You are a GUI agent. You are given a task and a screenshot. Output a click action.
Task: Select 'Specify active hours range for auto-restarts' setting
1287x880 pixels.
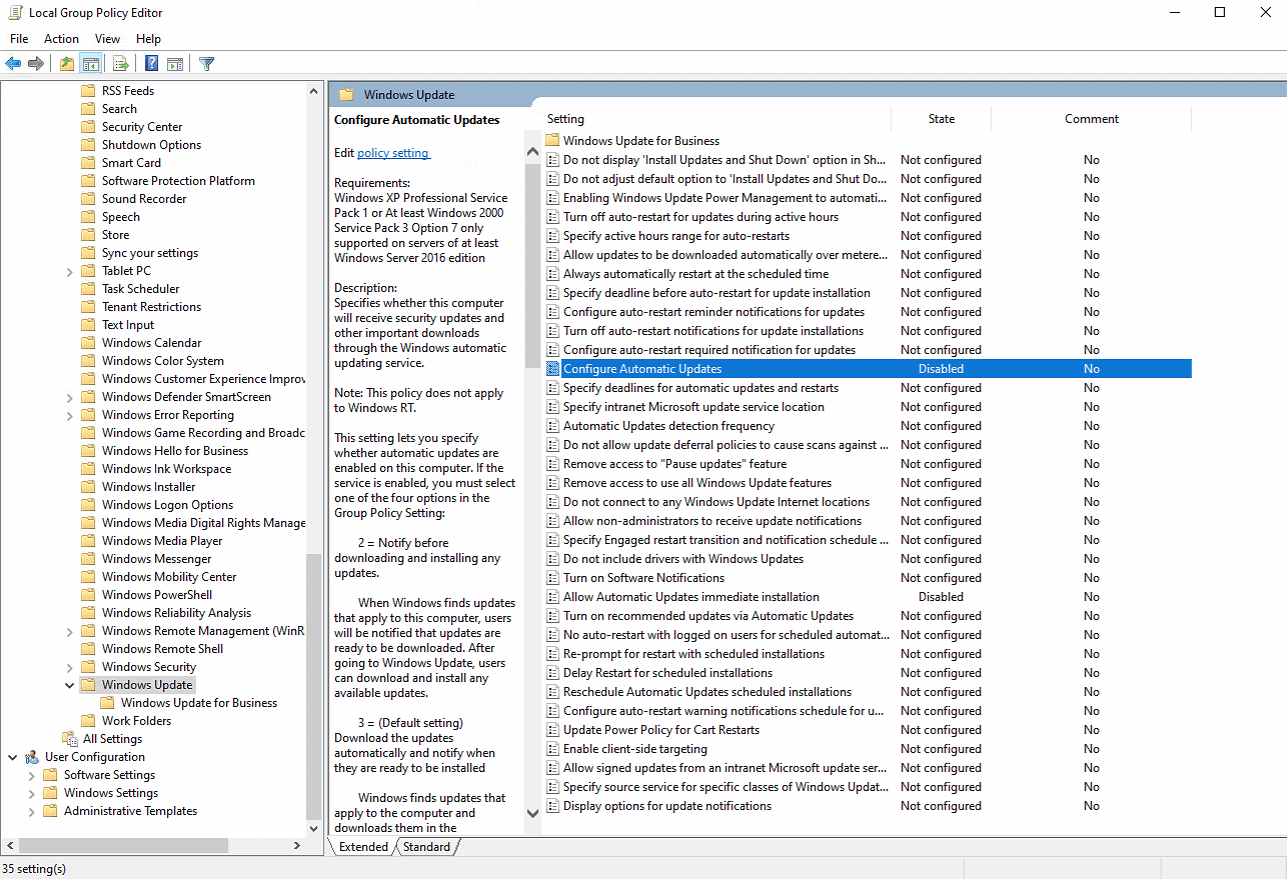676,236
